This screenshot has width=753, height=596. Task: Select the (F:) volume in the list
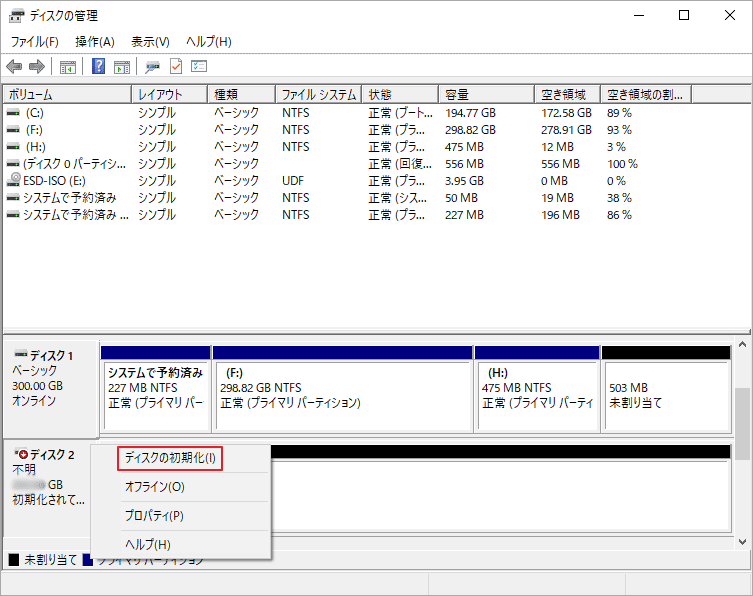click(34, 130)
